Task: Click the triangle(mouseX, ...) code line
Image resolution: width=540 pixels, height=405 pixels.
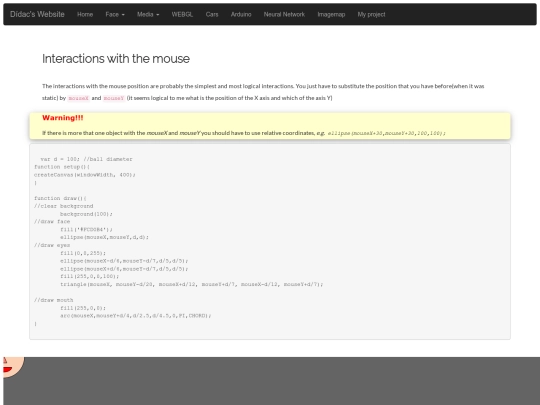Action: point(191,284)
